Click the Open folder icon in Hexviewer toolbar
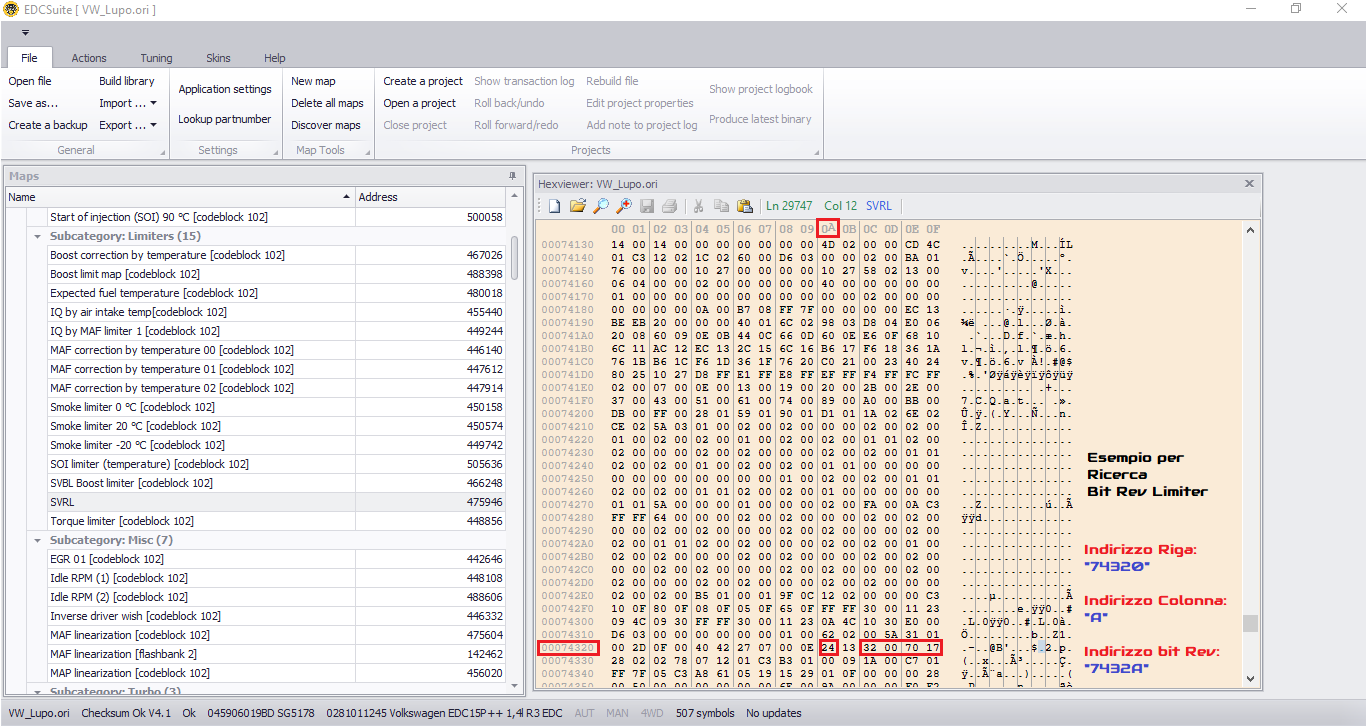Screen dimensions: 1366x726 (577, 206)
